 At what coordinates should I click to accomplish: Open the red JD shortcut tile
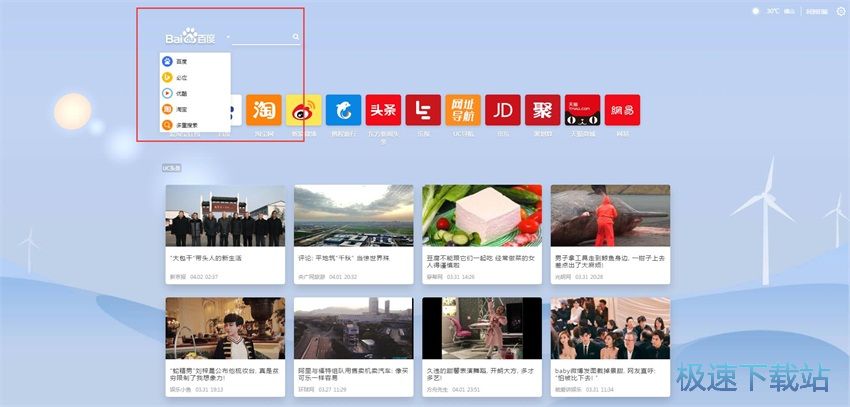pos(503,110)
